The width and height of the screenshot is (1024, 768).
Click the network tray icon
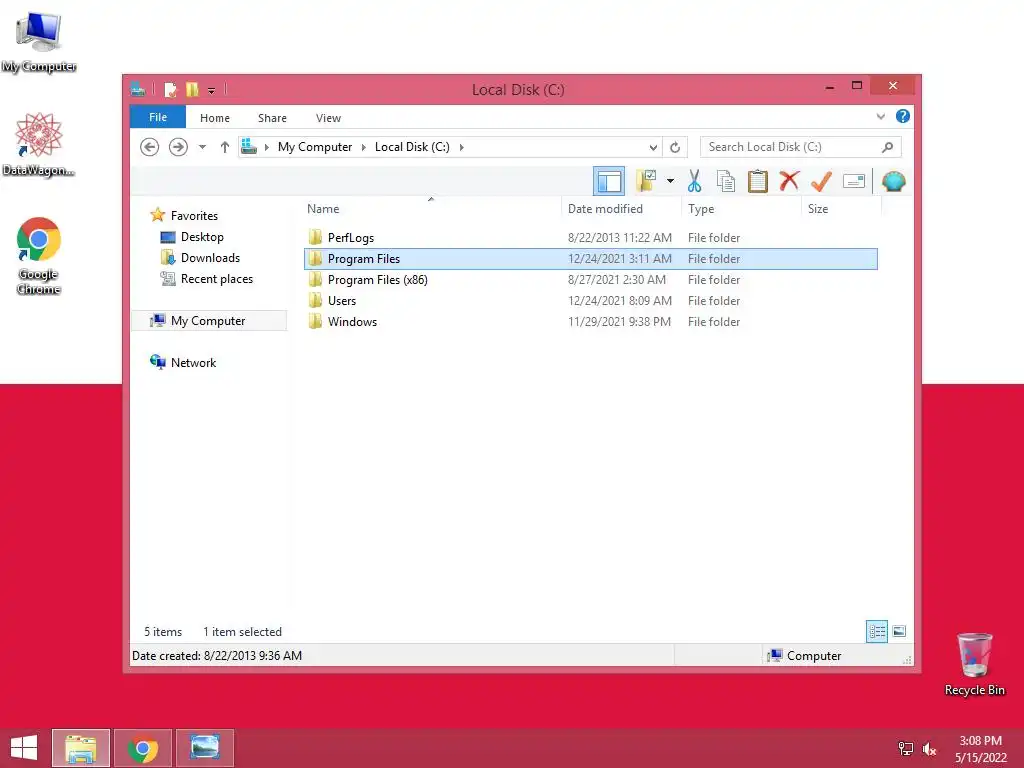pos(906,749)
